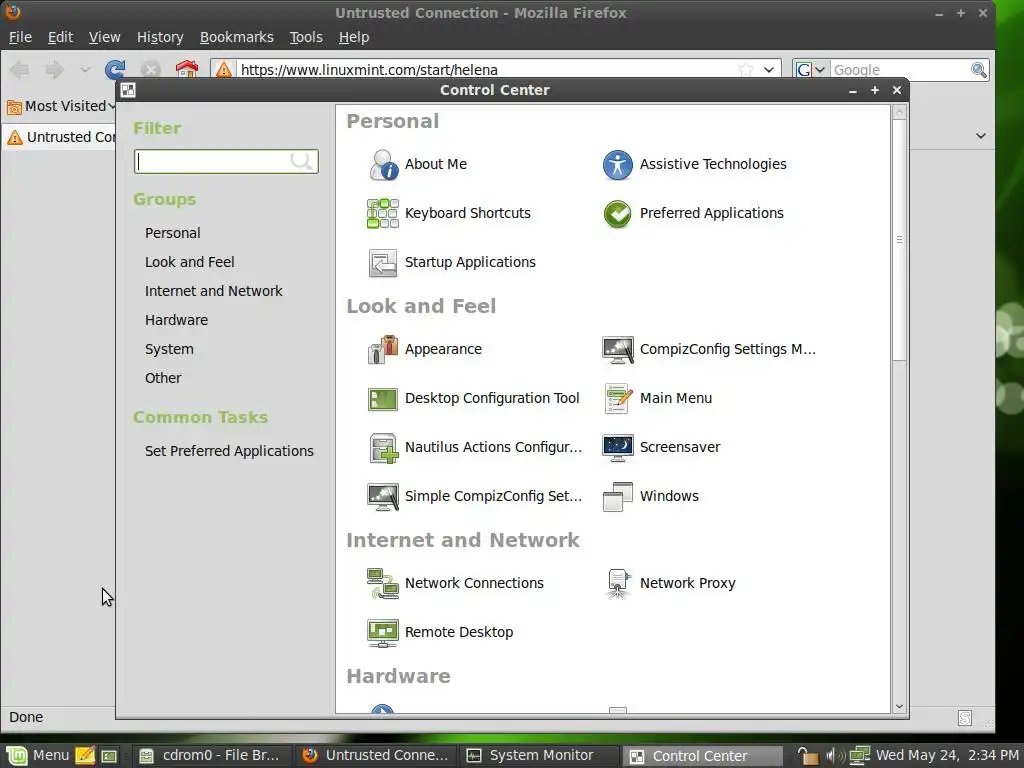1024x768 pixels.
Task: Open Startup Applications icon
Action: click(x=383, y=263)
